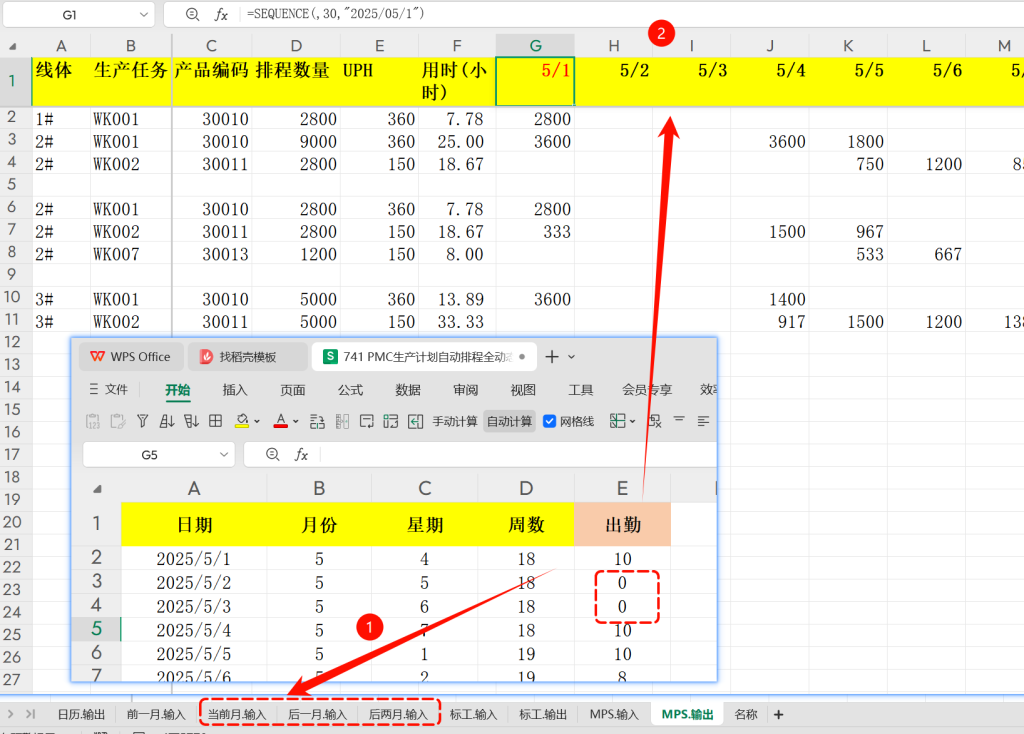This screenshot has width=1024, height=734.
Task: Toggle the 网格线 gridlines checkbox
Action: 549,421
